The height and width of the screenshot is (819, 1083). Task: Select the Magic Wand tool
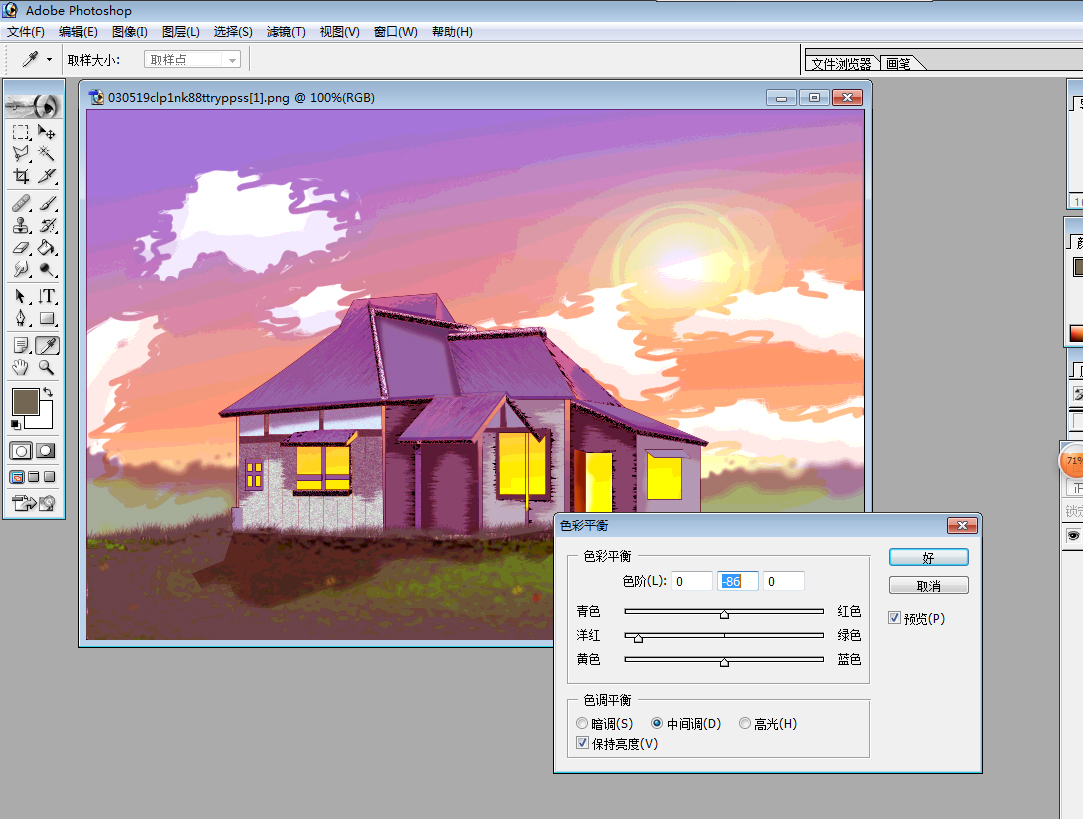(x=46, y=153)
